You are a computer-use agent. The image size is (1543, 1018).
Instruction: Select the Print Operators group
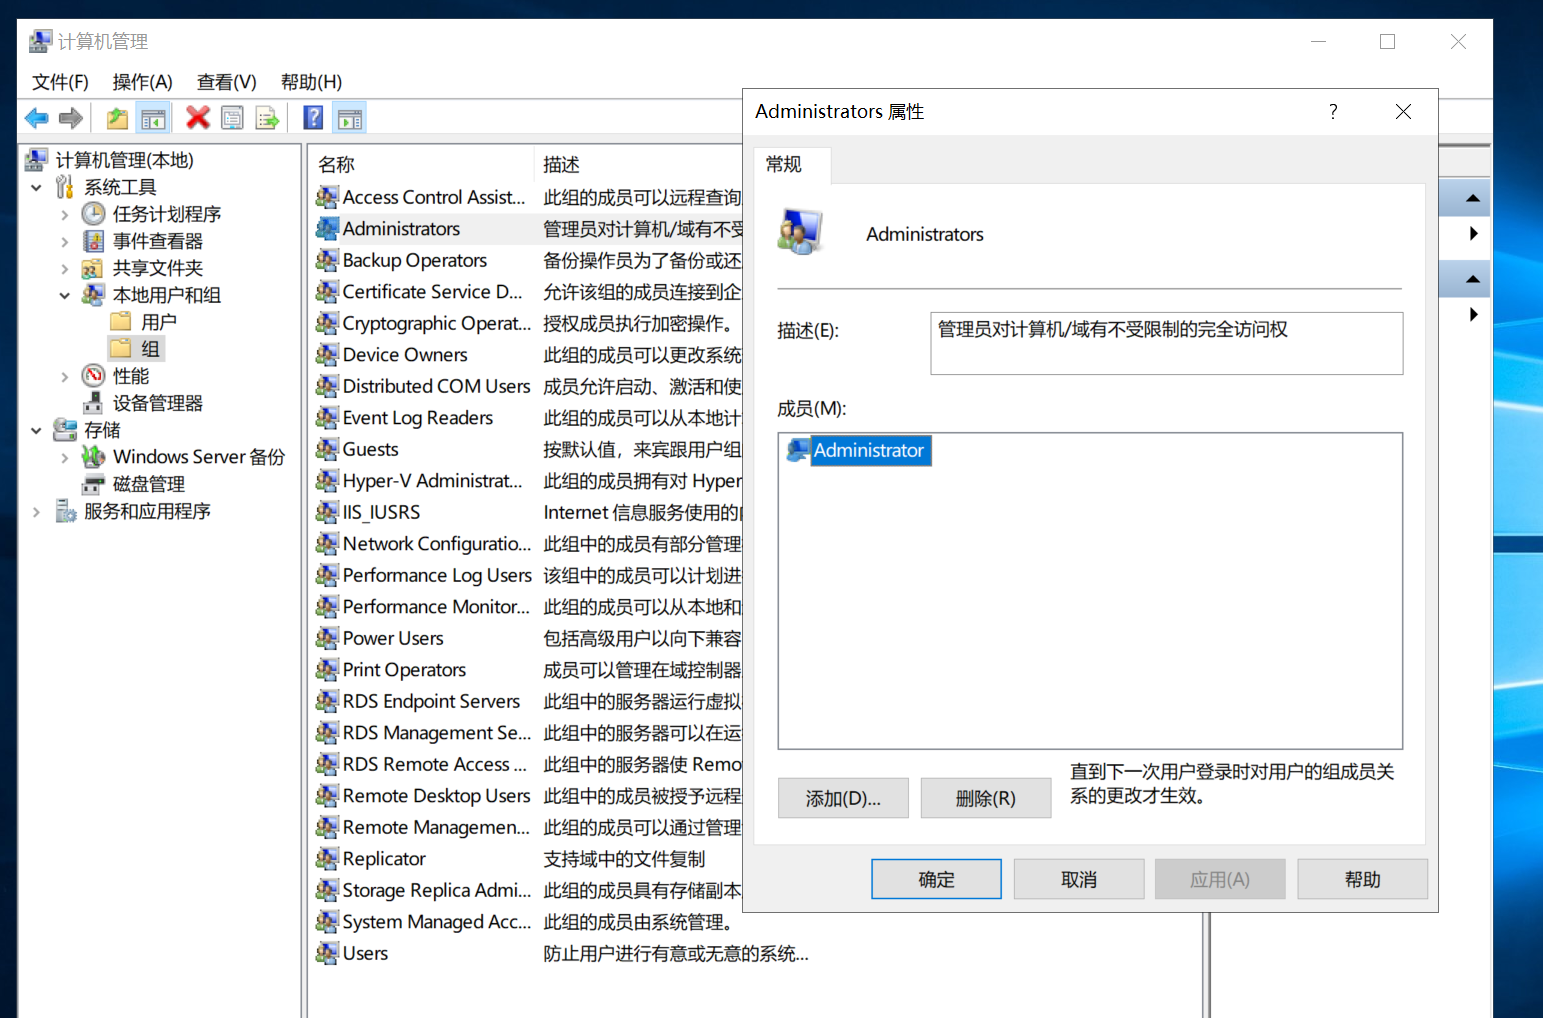pyautogui.click(x=404, y=670)
